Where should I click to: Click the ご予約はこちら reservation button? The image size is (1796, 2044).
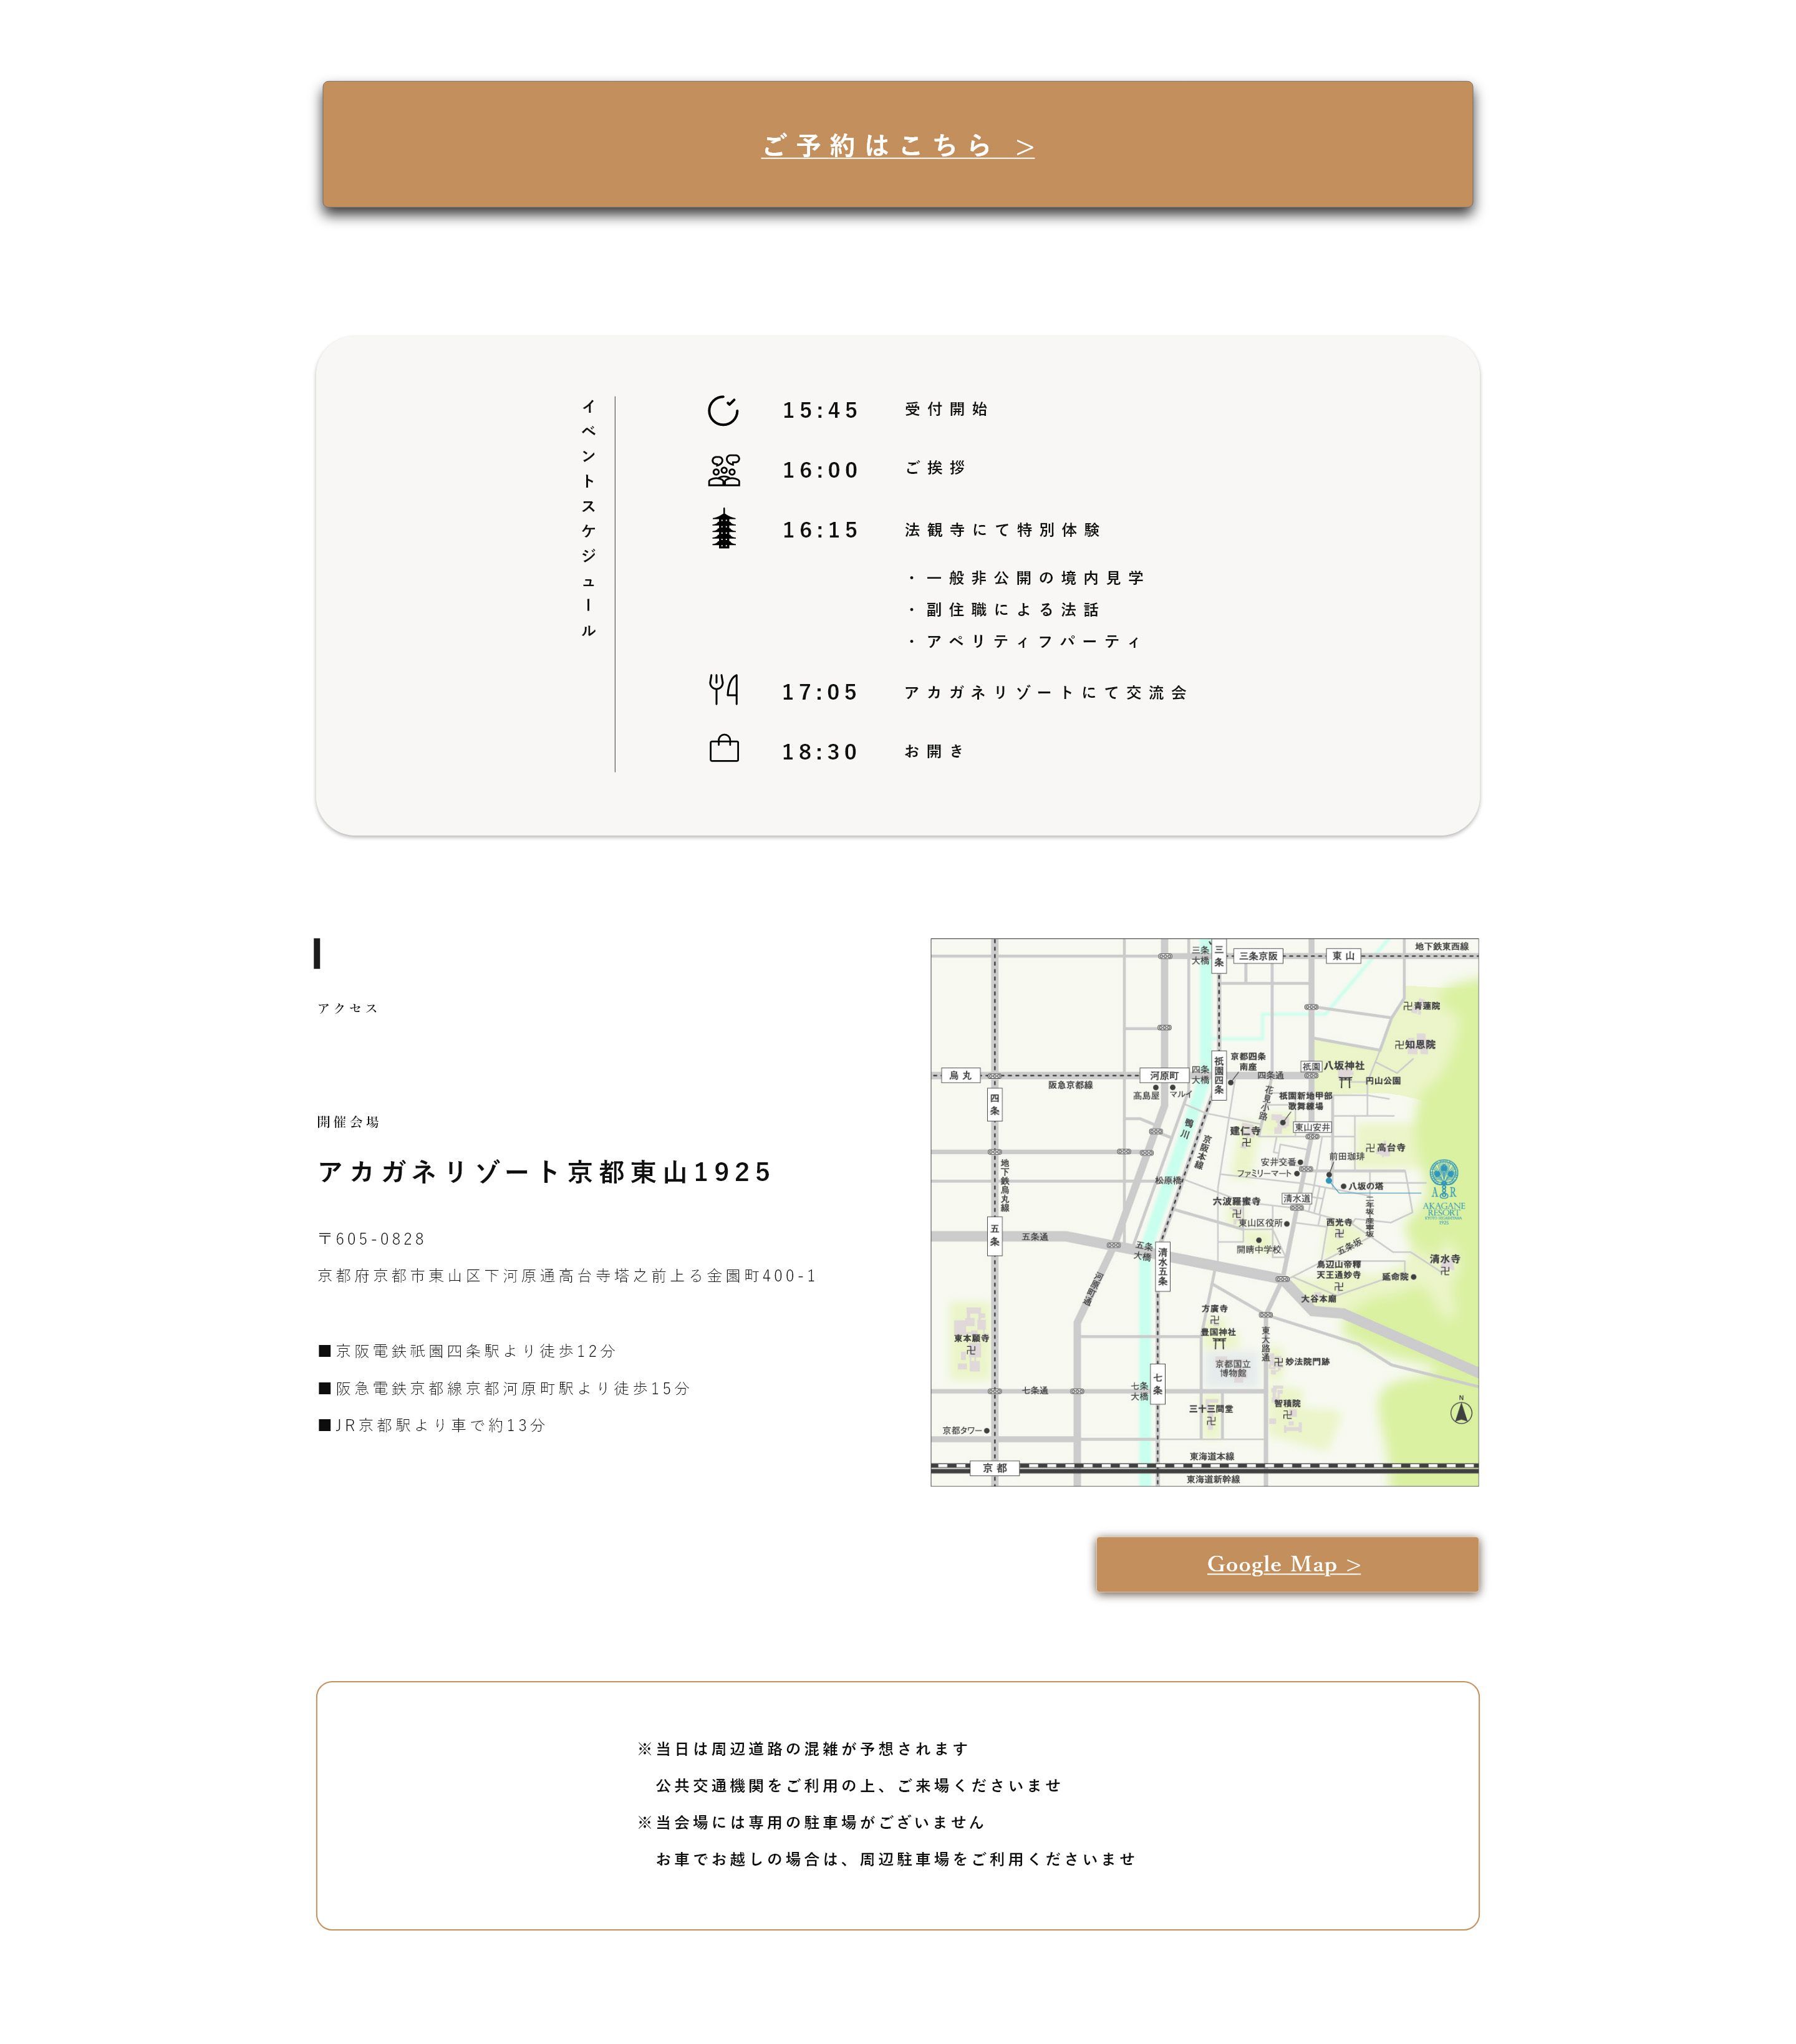(897, 144)
